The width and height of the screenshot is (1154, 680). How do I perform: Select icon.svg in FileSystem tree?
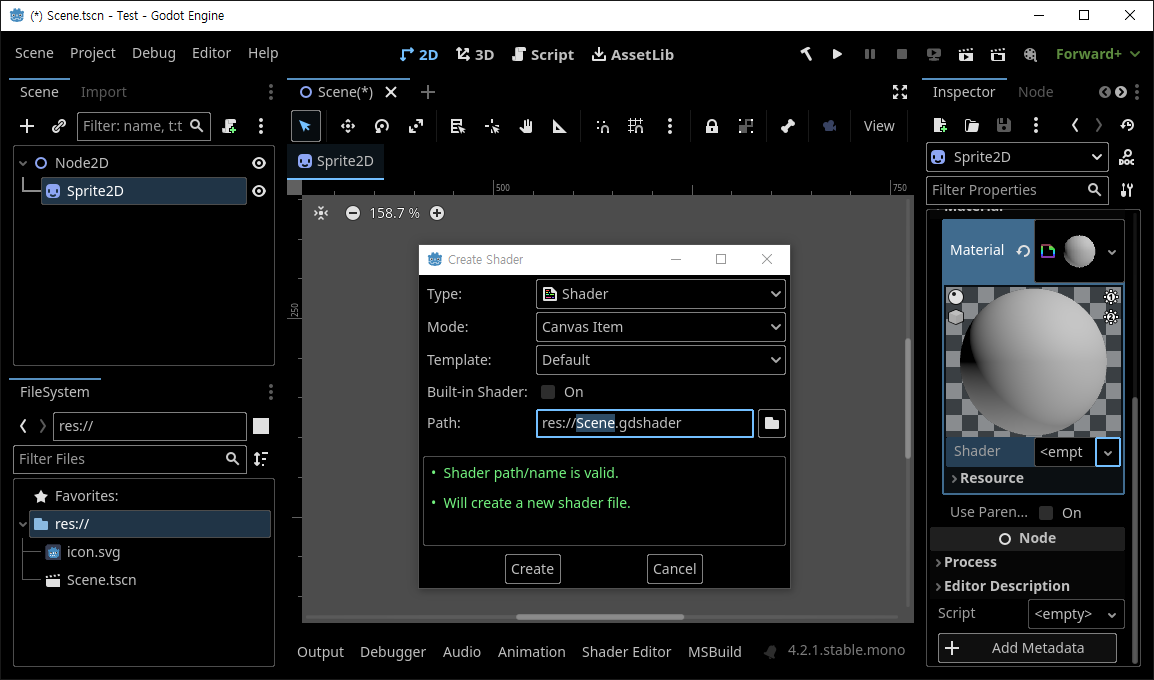coord(93,552)
